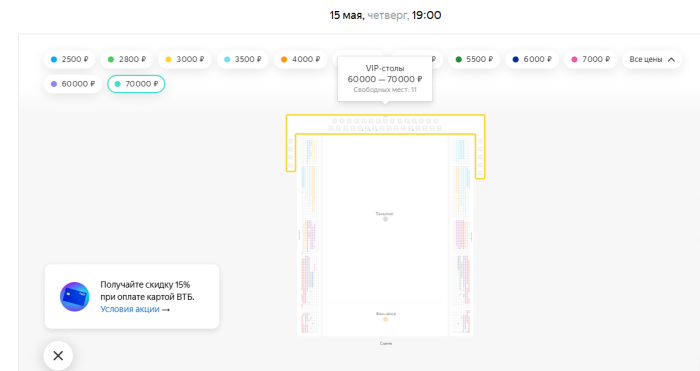The width and height of the screenshot is (700, 371).
Task: Toggle the 70000 ₽ price filter
Action: tap(136, 84)
